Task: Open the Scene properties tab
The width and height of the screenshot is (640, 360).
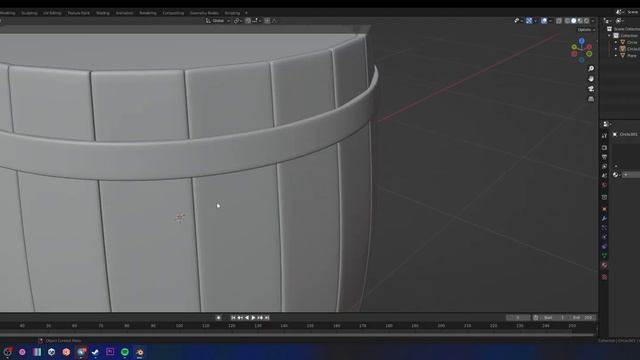Action: click(x=604, y=176)
